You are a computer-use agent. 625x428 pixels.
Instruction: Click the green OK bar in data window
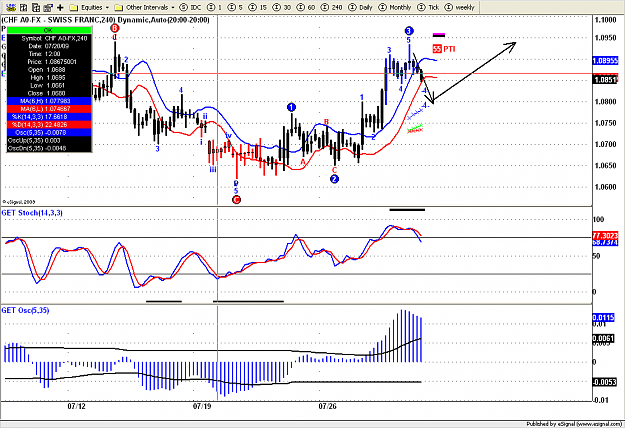[x=49, y=30]
